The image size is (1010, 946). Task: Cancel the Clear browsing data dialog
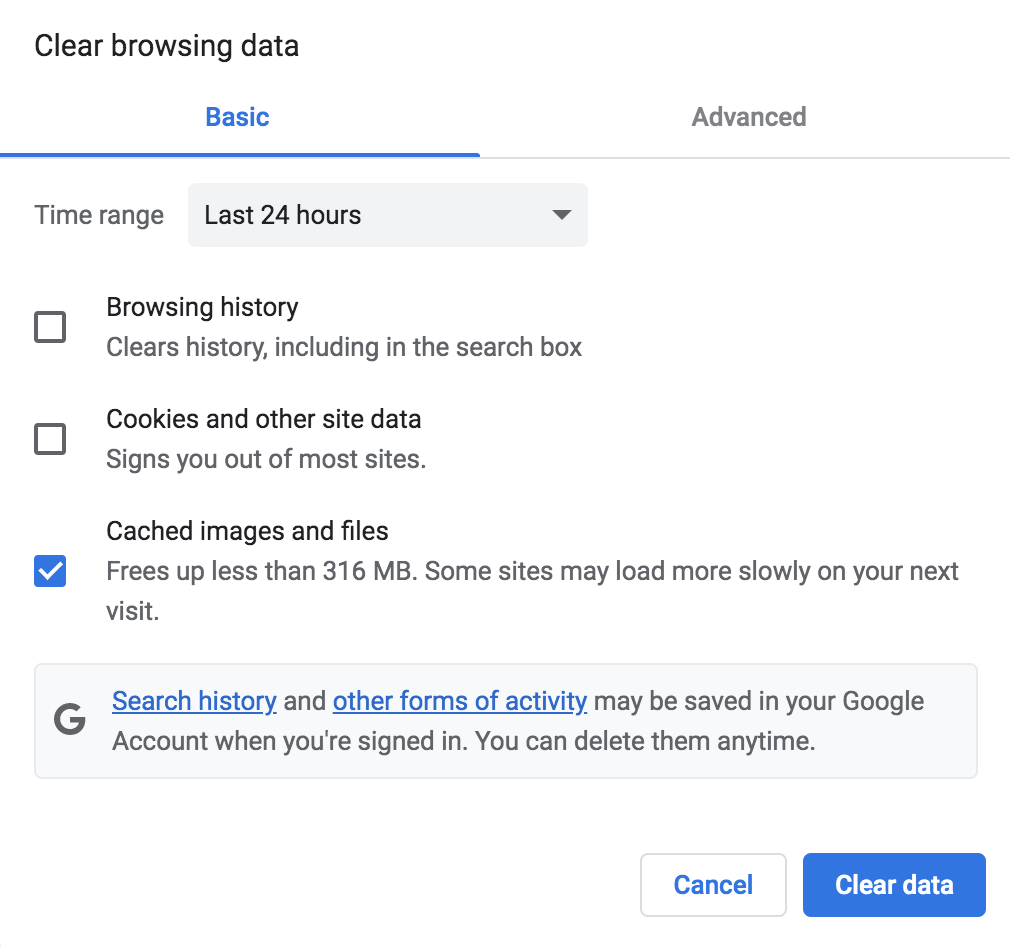(713, 884)
